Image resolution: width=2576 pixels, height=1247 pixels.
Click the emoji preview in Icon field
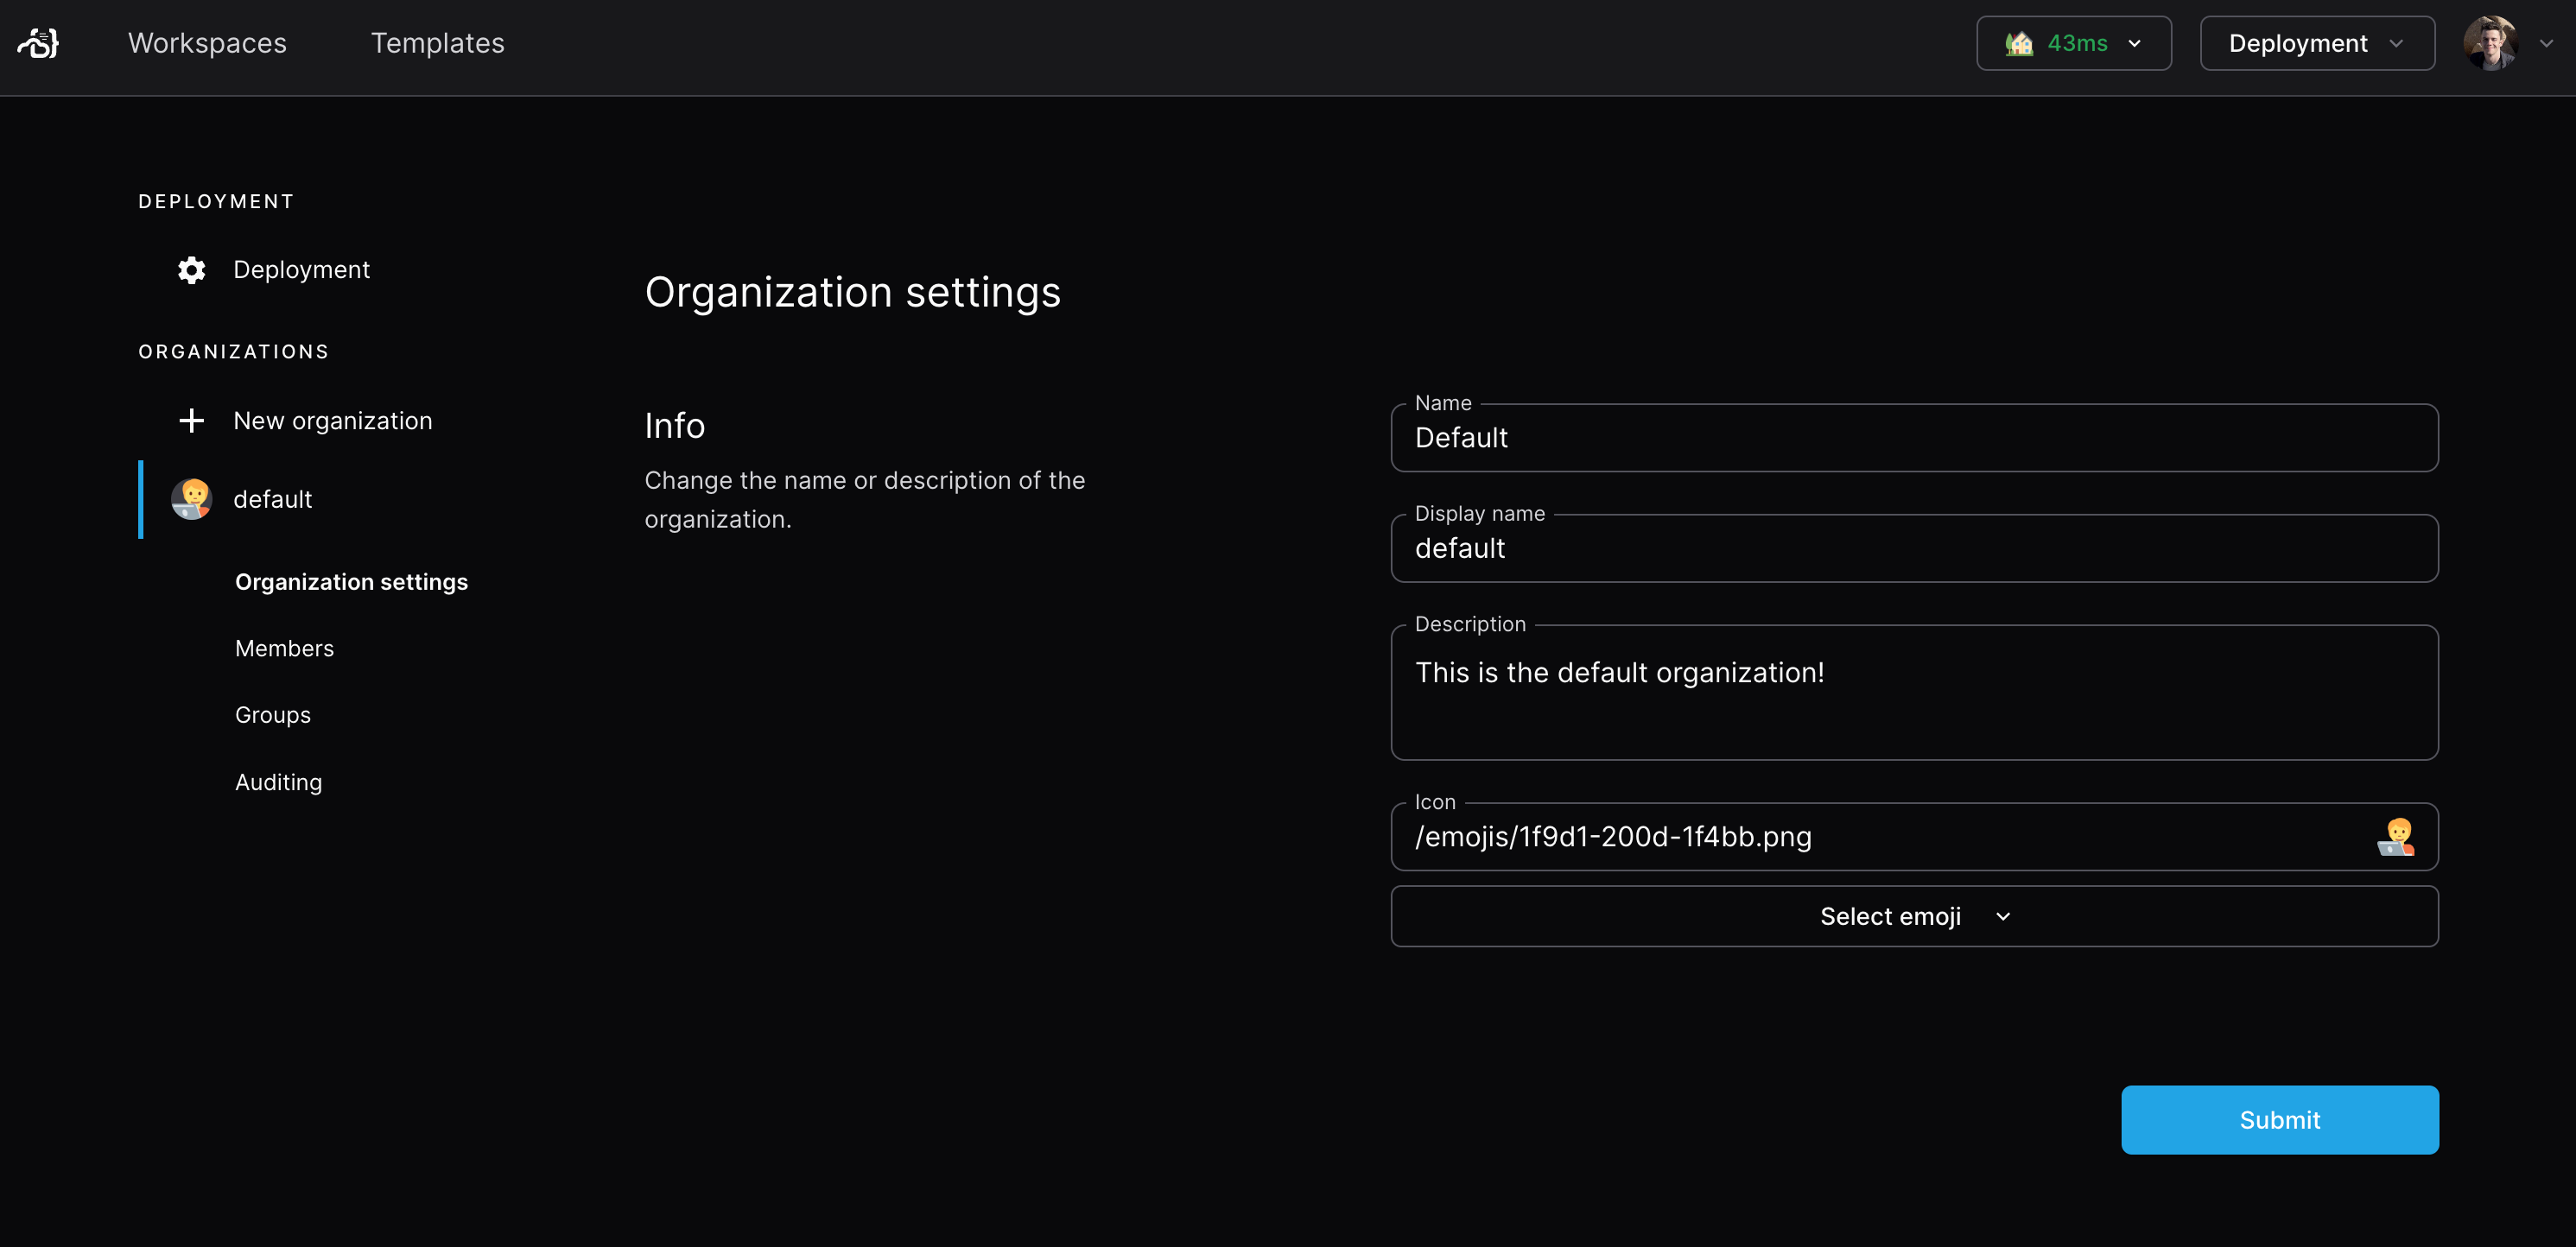[2395, 837]
